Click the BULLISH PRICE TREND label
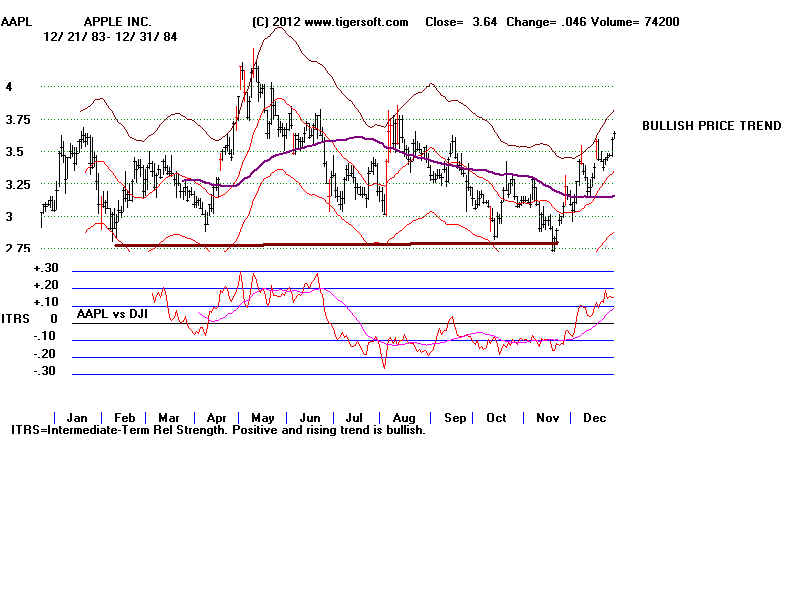 (x=711, y=126)
